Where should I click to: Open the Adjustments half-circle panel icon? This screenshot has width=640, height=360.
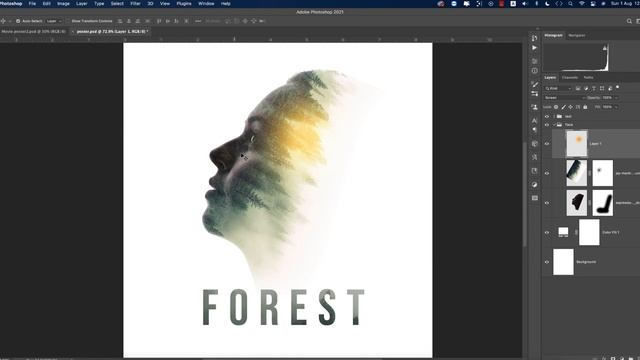point(535,184)
